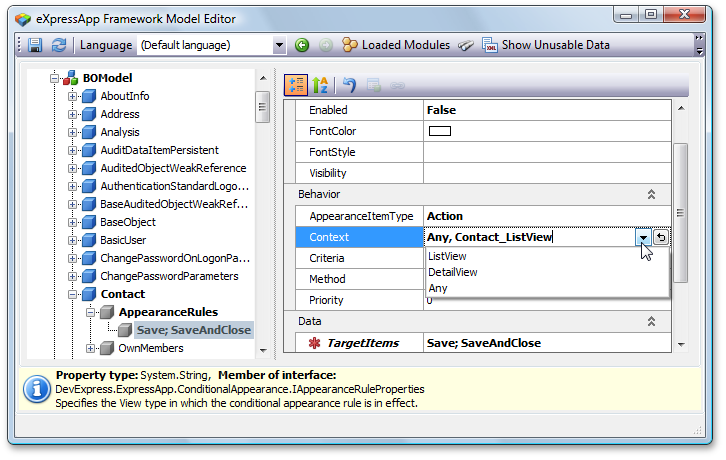Expand the OwnMembers node
Image resolution: width=726 pixels, height=460 pixels.
tap(90, 348)
